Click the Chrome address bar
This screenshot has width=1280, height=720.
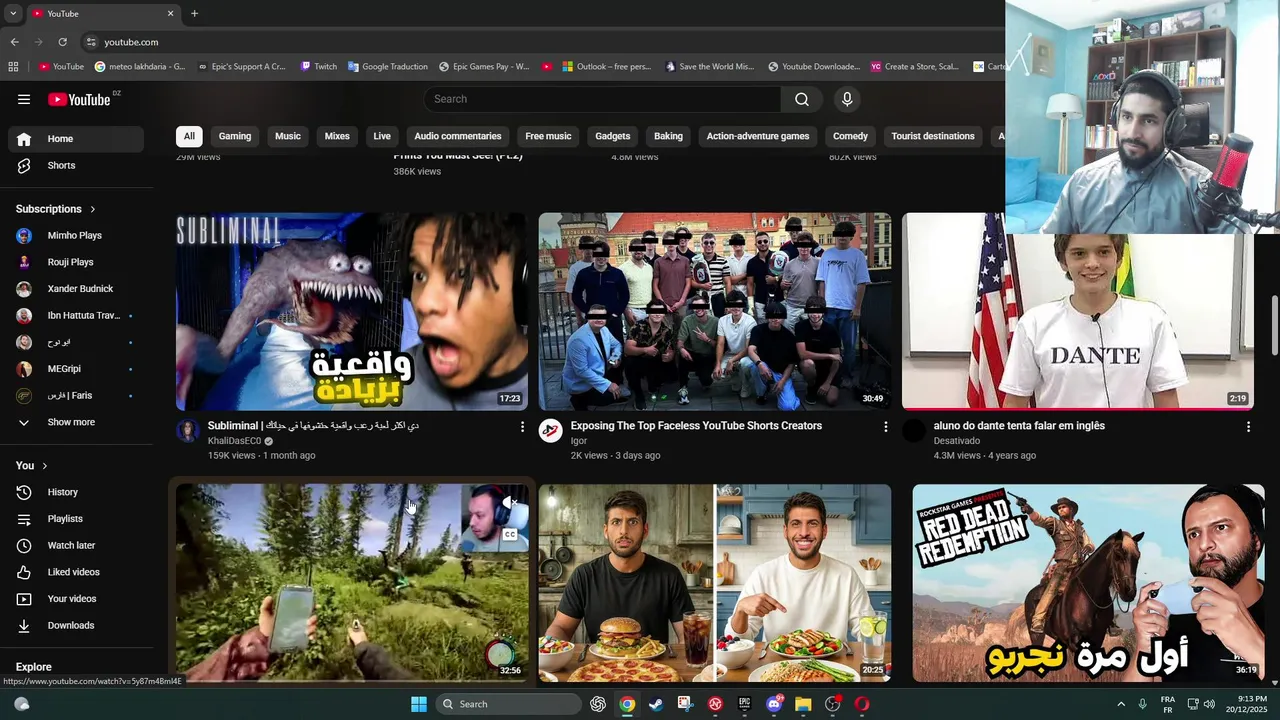[x=540, y=42]
